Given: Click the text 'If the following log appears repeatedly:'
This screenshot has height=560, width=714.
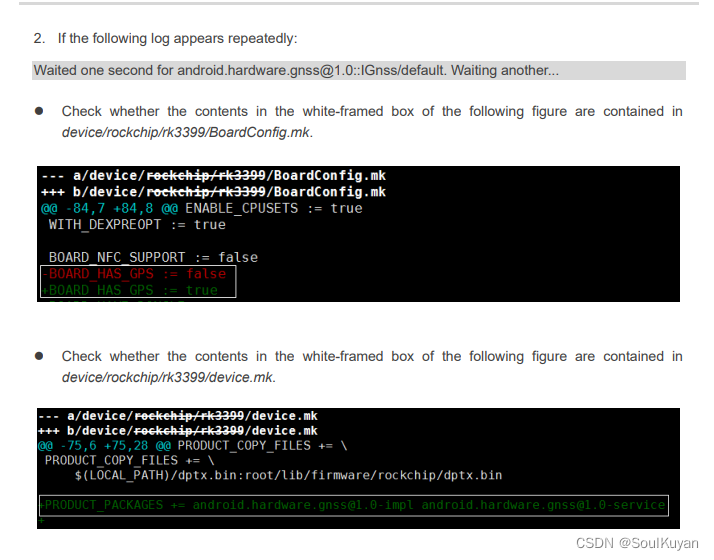Looking at the screenshot, I should point(177,38).
